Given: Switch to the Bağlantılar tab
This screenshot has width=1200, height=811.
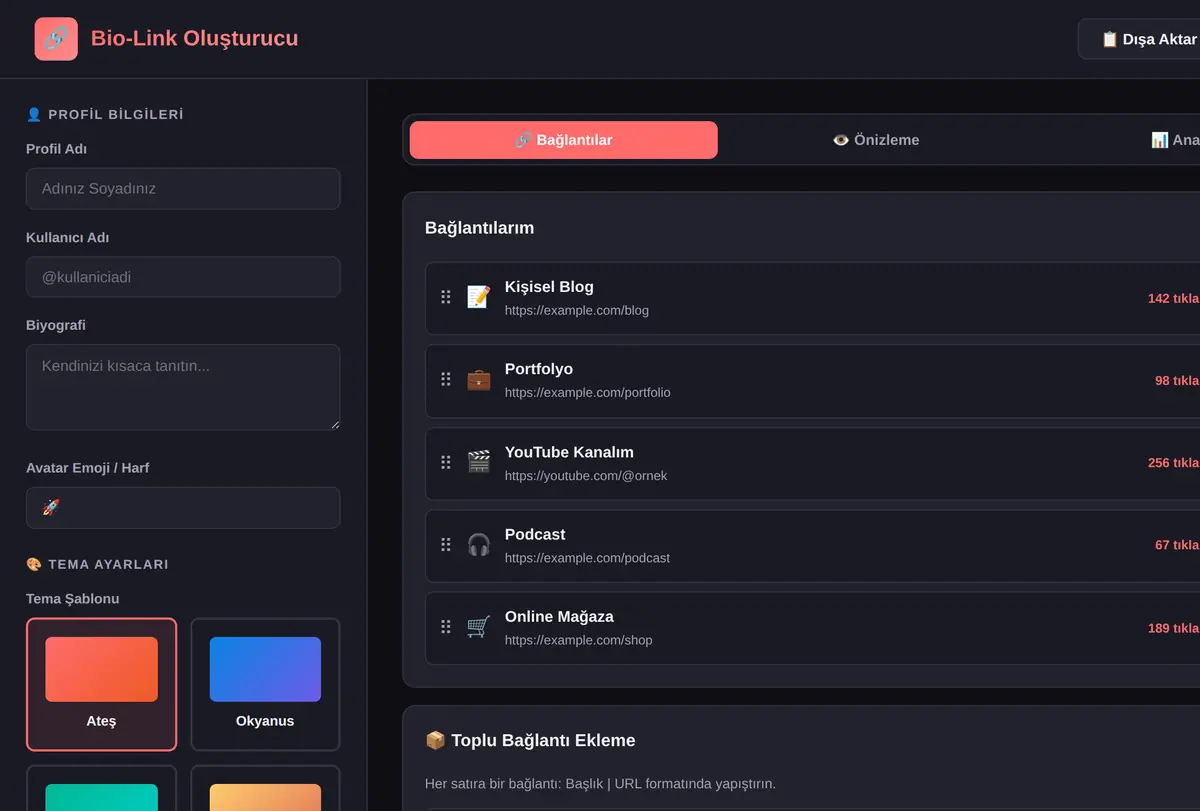Looking at the screenshot, I should pyautogui.click(x=564, y=140).
